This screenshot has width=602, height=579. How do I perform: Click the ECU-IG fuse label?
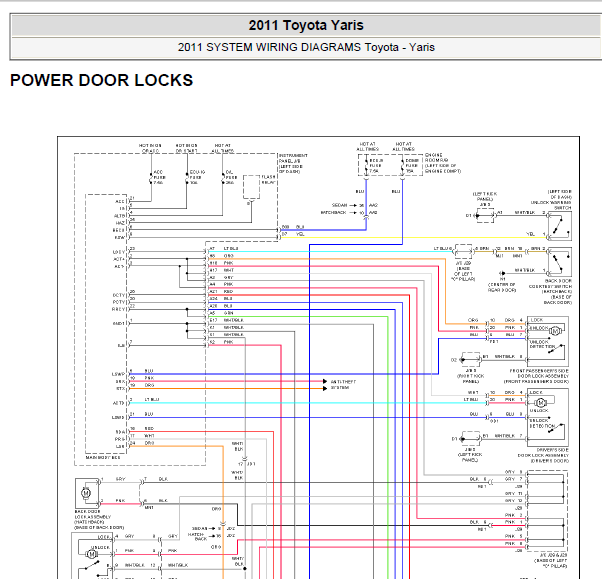coord(197,177)
